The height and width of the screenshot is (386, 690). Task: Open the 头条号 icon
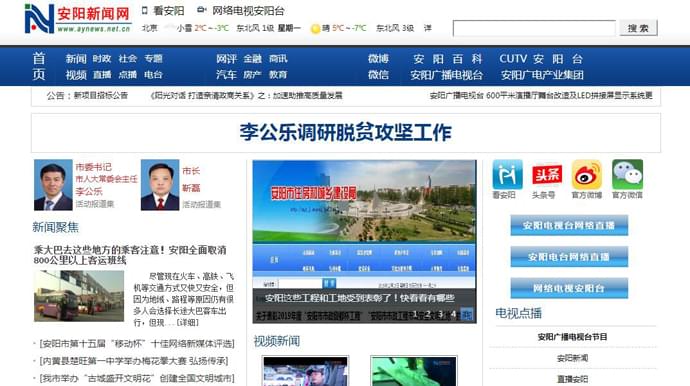click(x=547, y=175)
